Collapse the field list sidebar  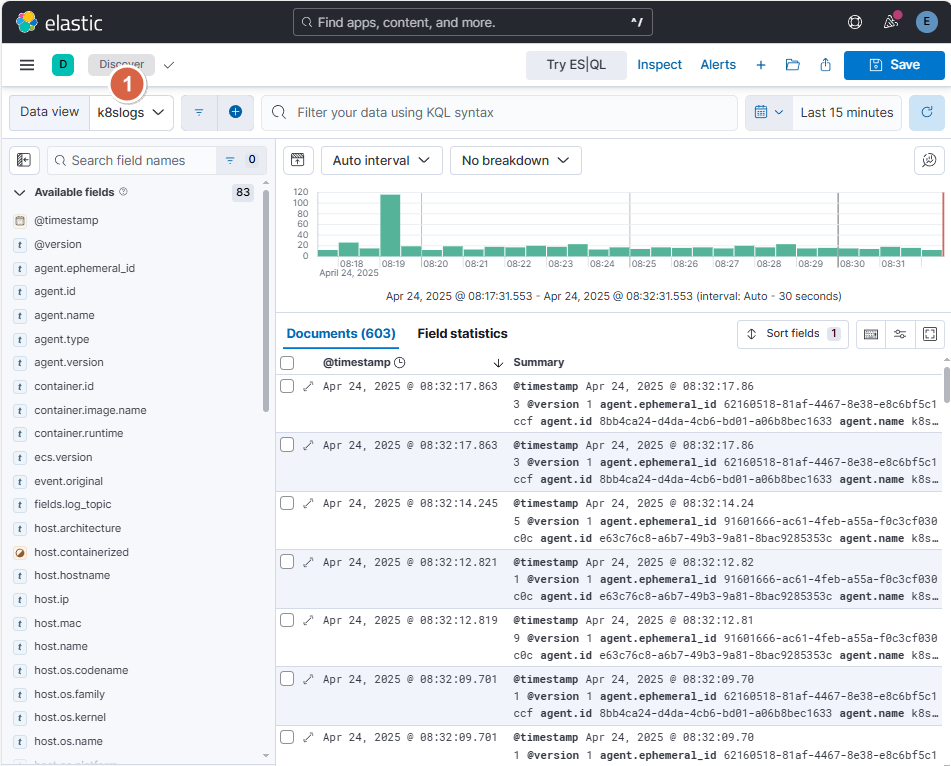(x=24, y=160)
